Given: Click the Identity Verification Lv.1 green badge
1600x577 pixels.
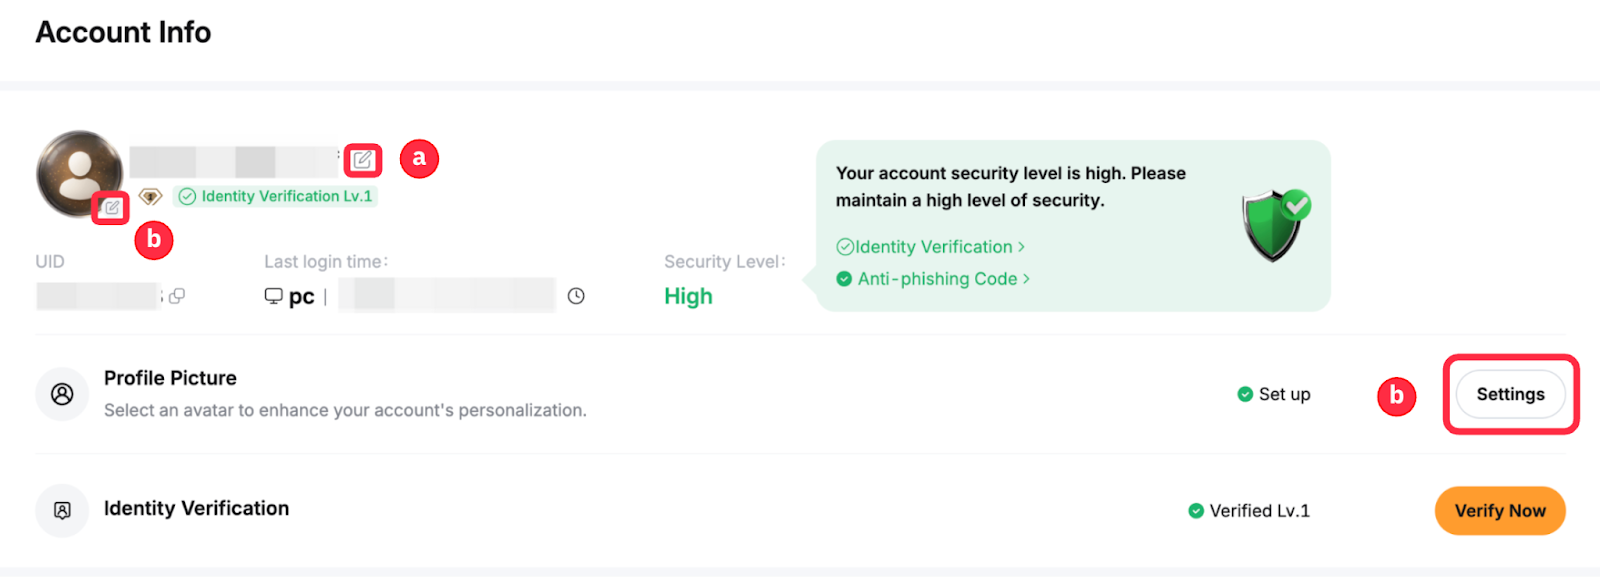Looking at the screenshot, I should click(276, 197).
